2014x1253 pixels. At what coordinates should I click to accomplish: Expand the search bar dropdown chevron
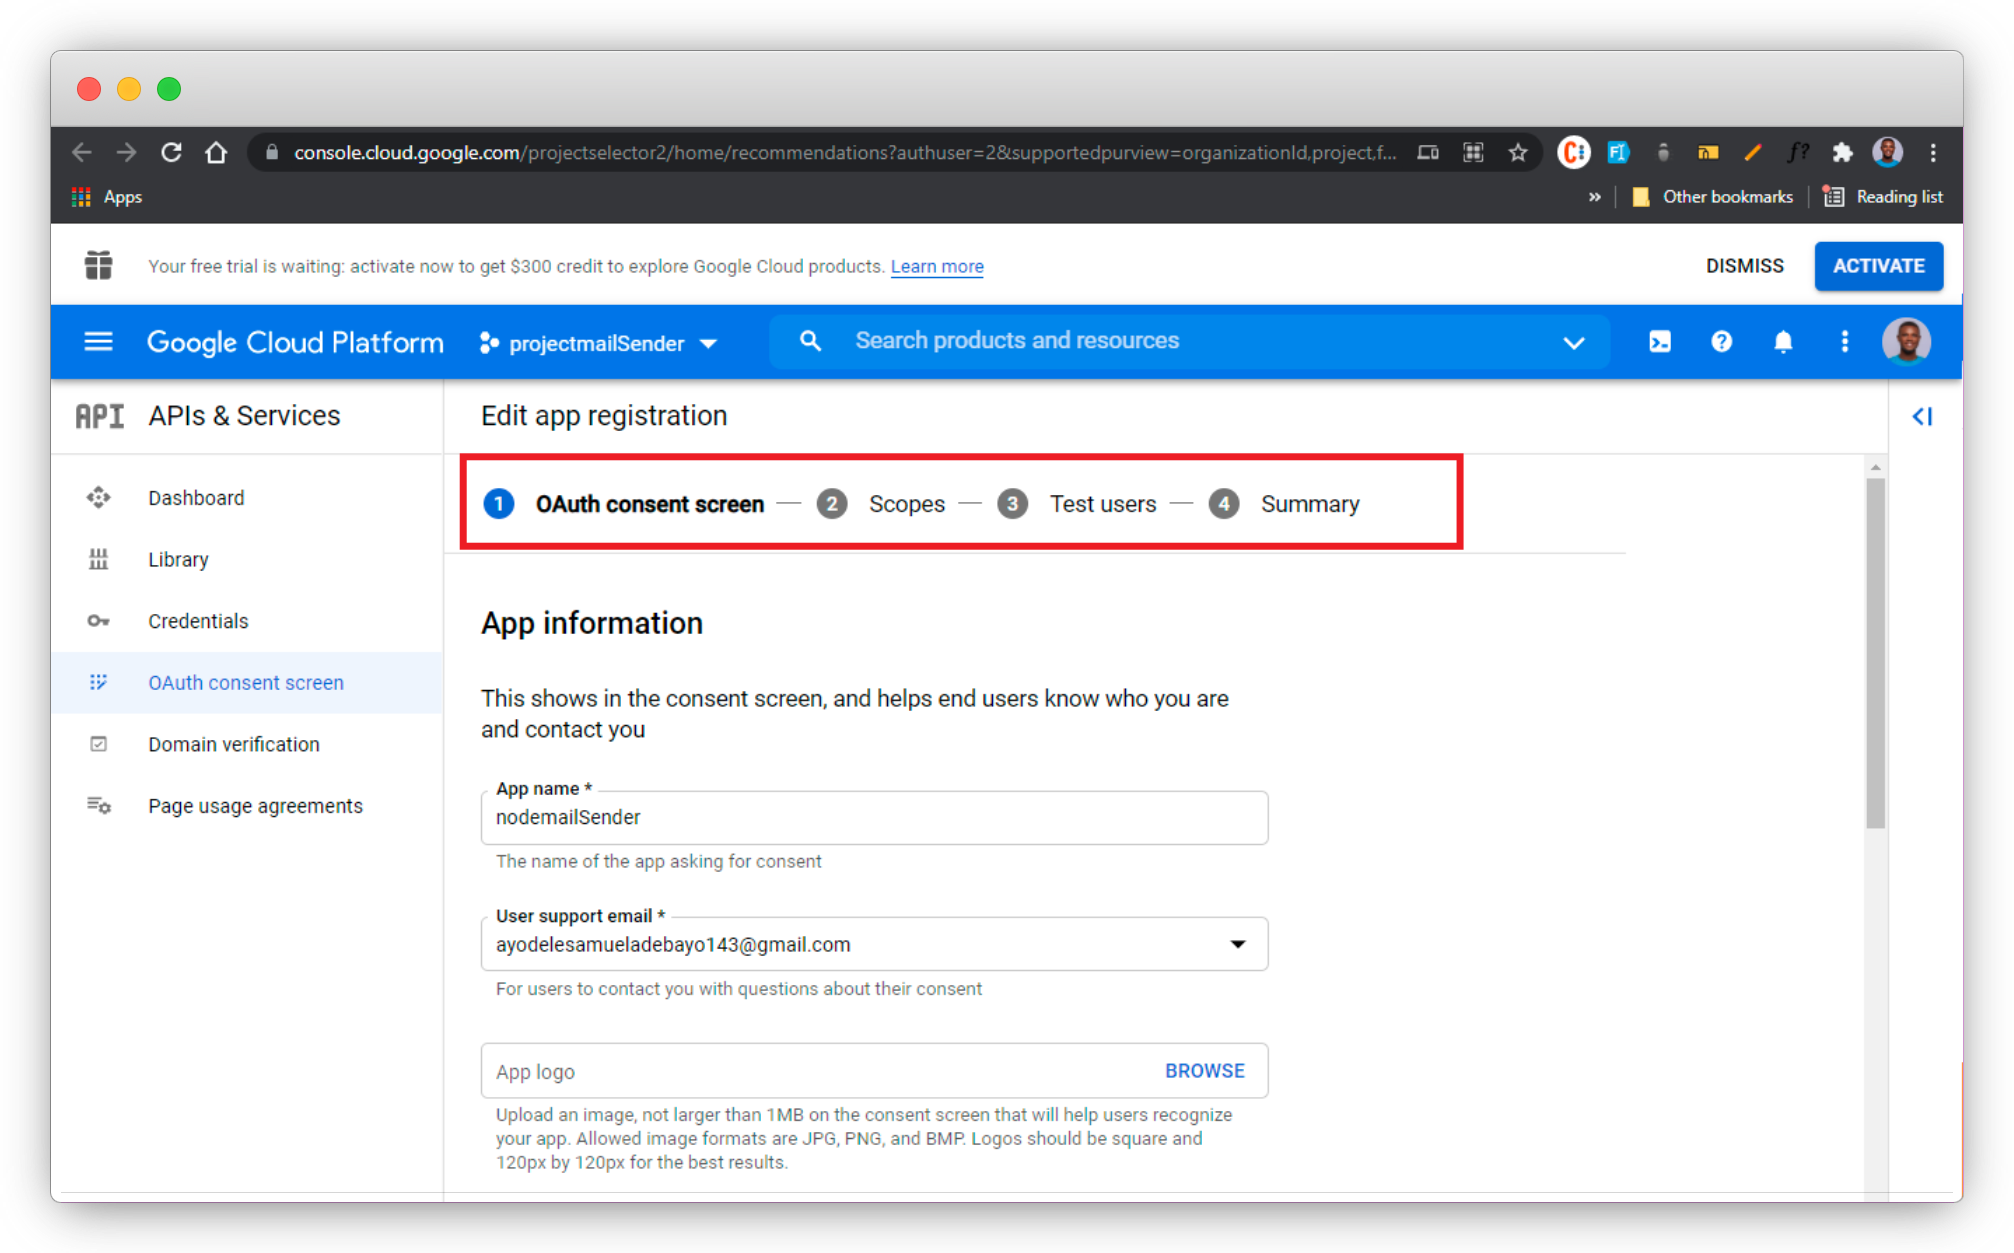click(1573, 343)
